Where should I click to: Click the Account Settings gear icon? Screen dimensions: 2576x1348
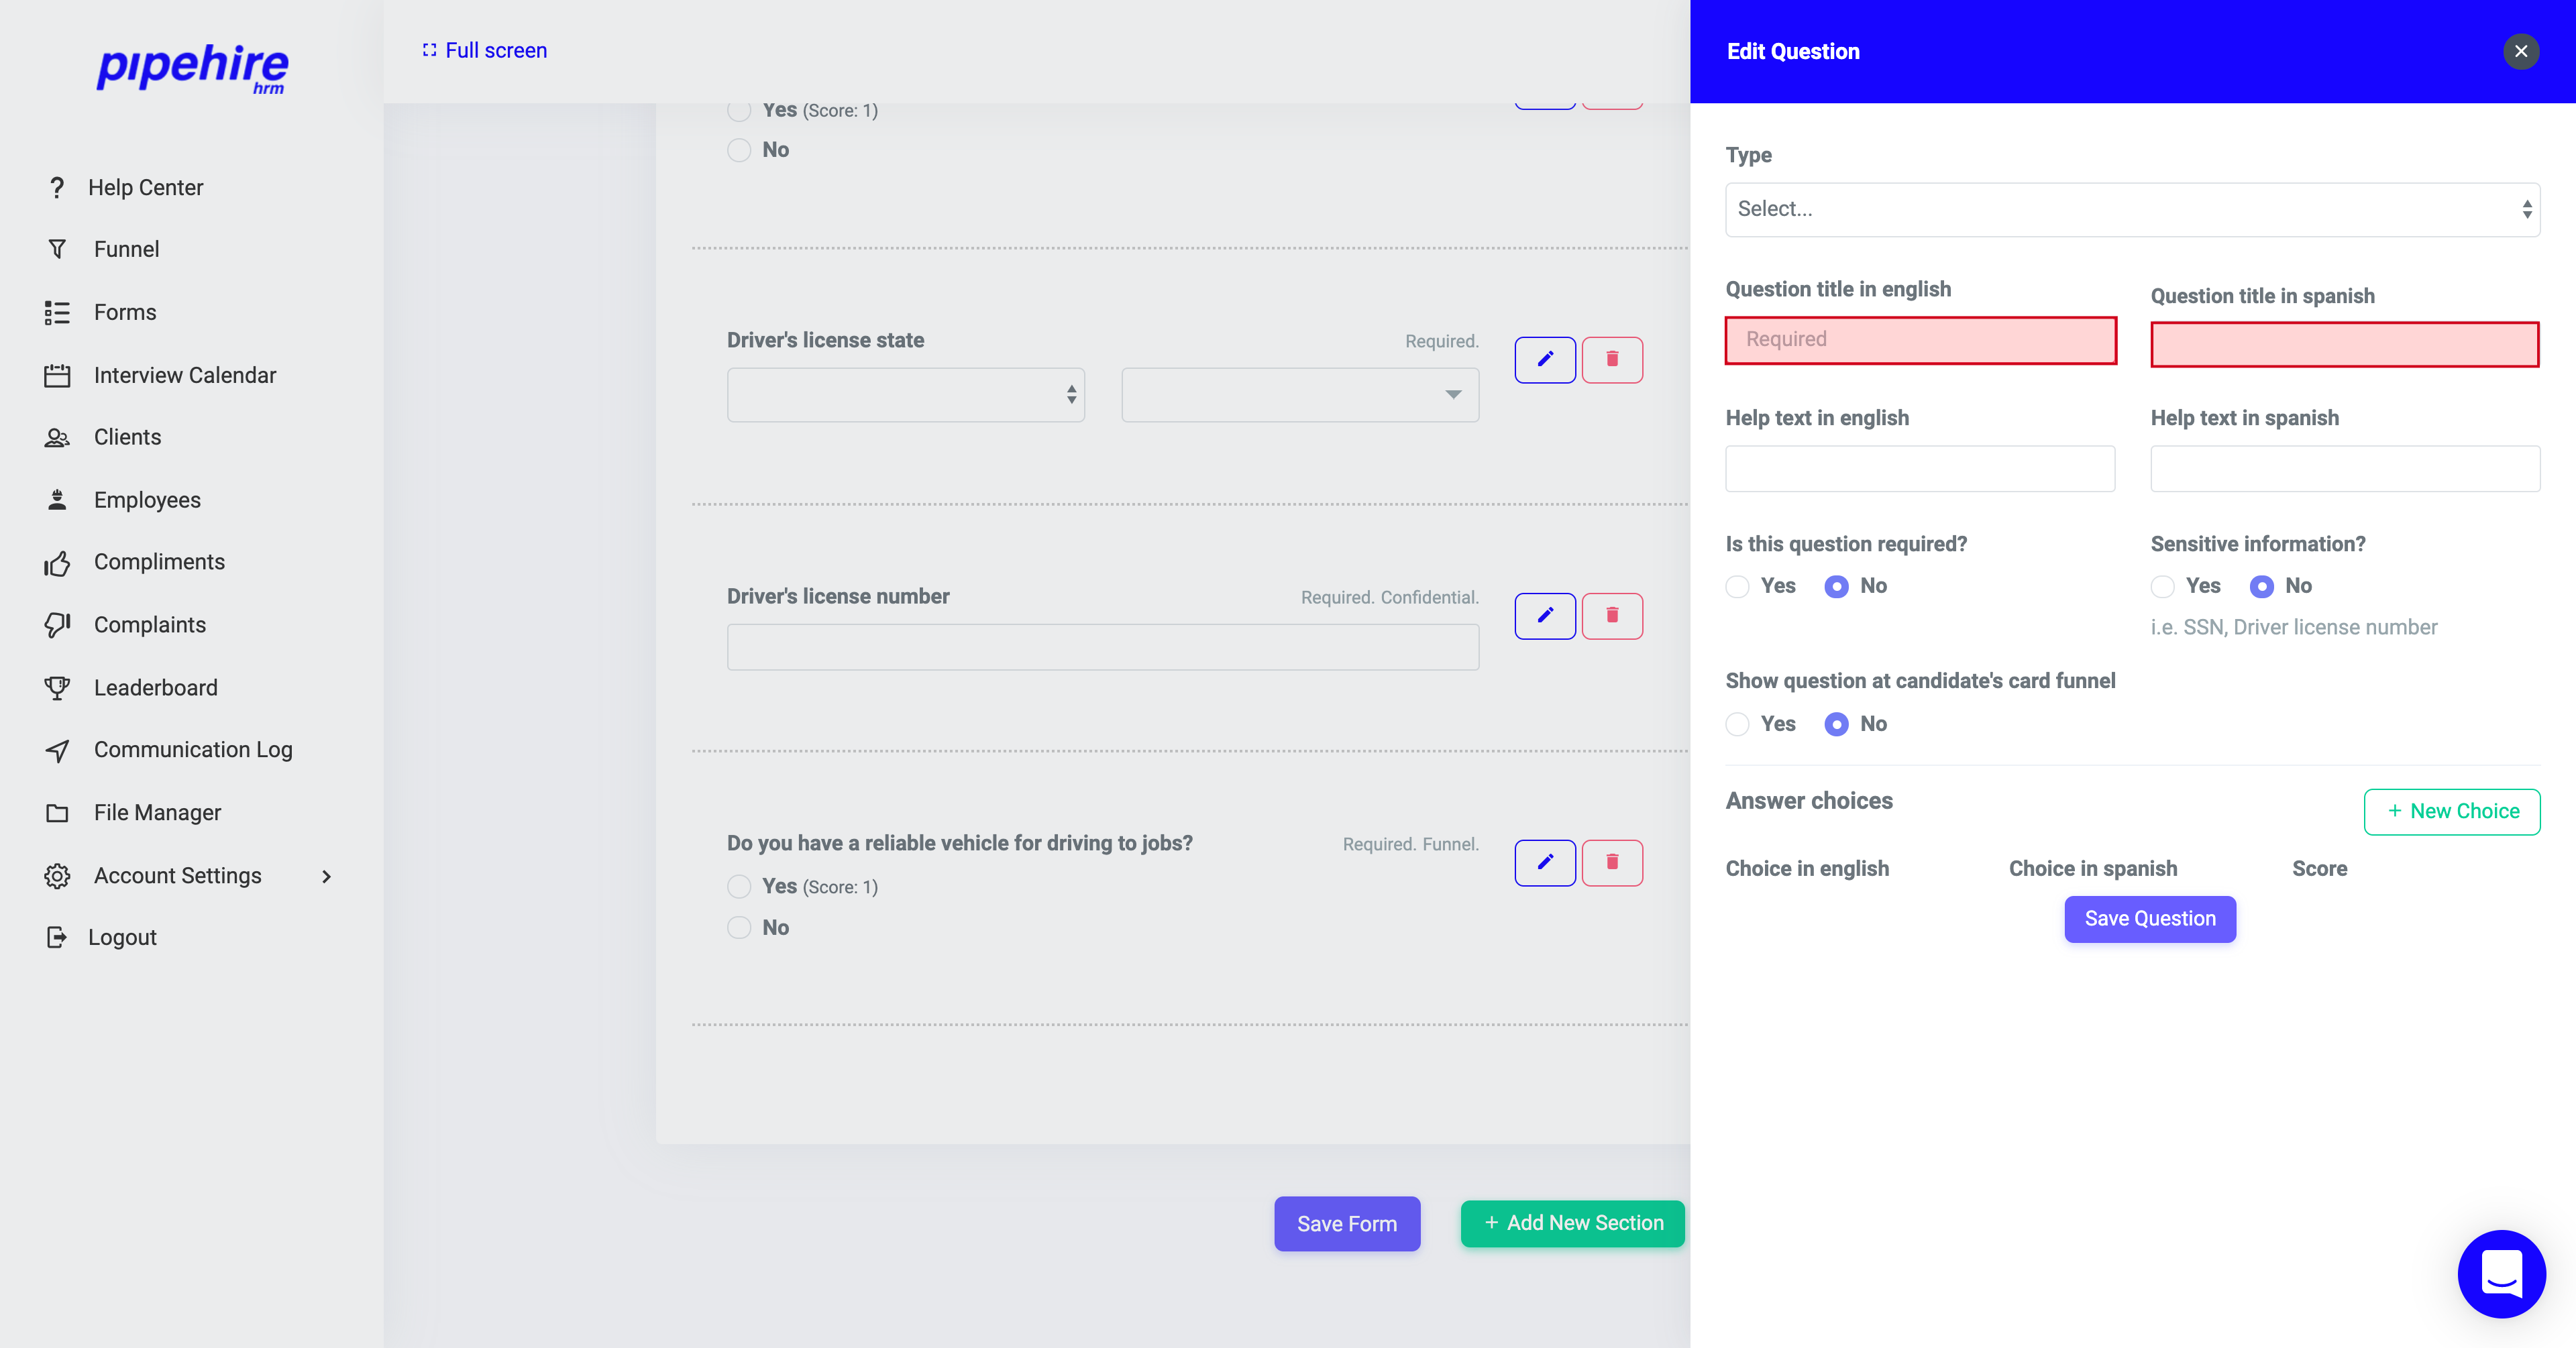57,876
